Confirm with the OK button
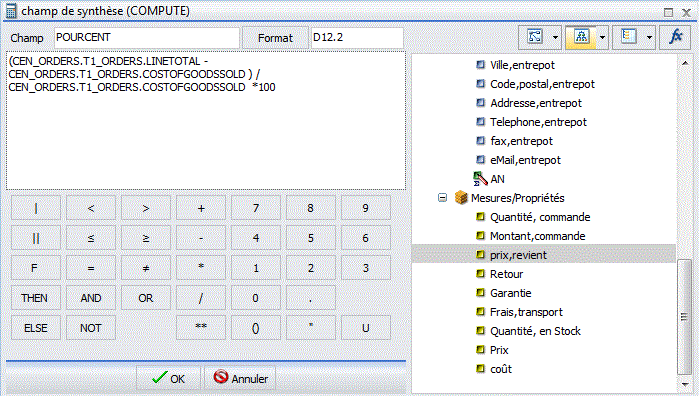The width and height of the screenshot is (699, 396). 168,378
